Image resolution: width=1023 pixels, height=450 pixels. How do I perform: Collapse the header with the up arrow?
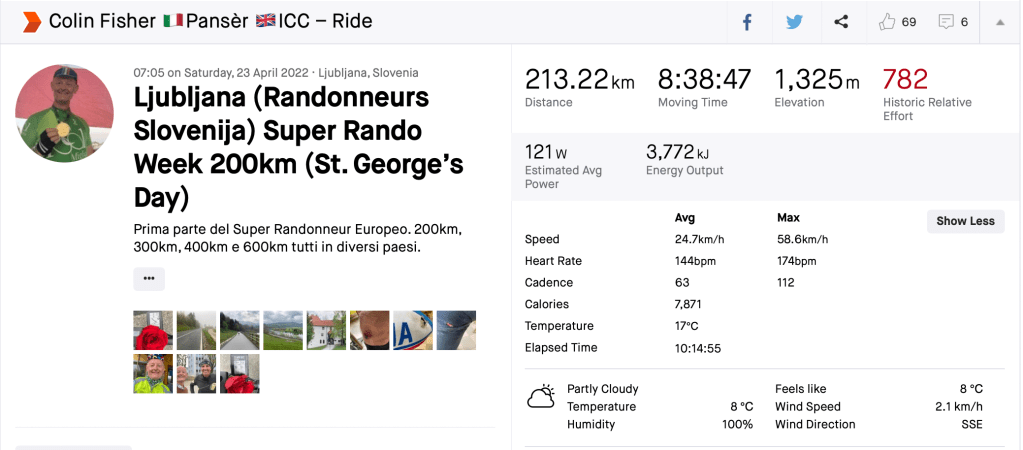[x=999, y=22]
